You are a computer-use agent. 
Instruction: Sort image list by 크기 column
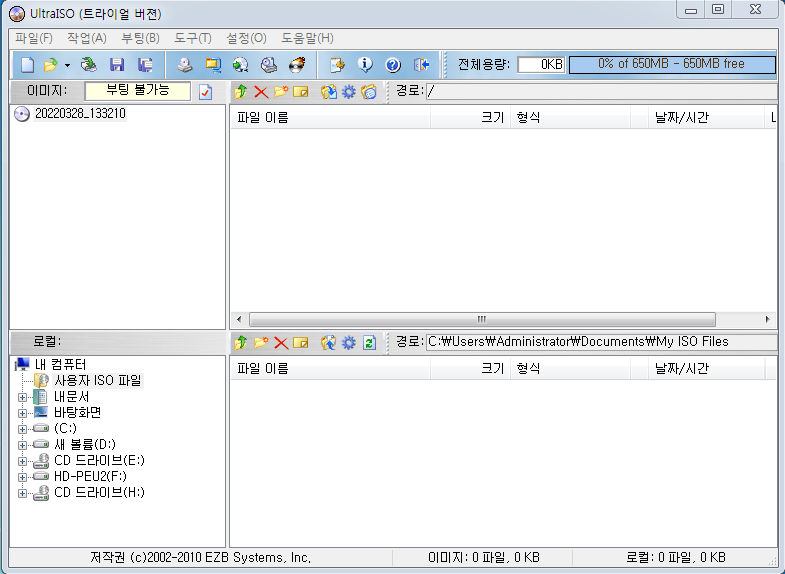(471, 118)
